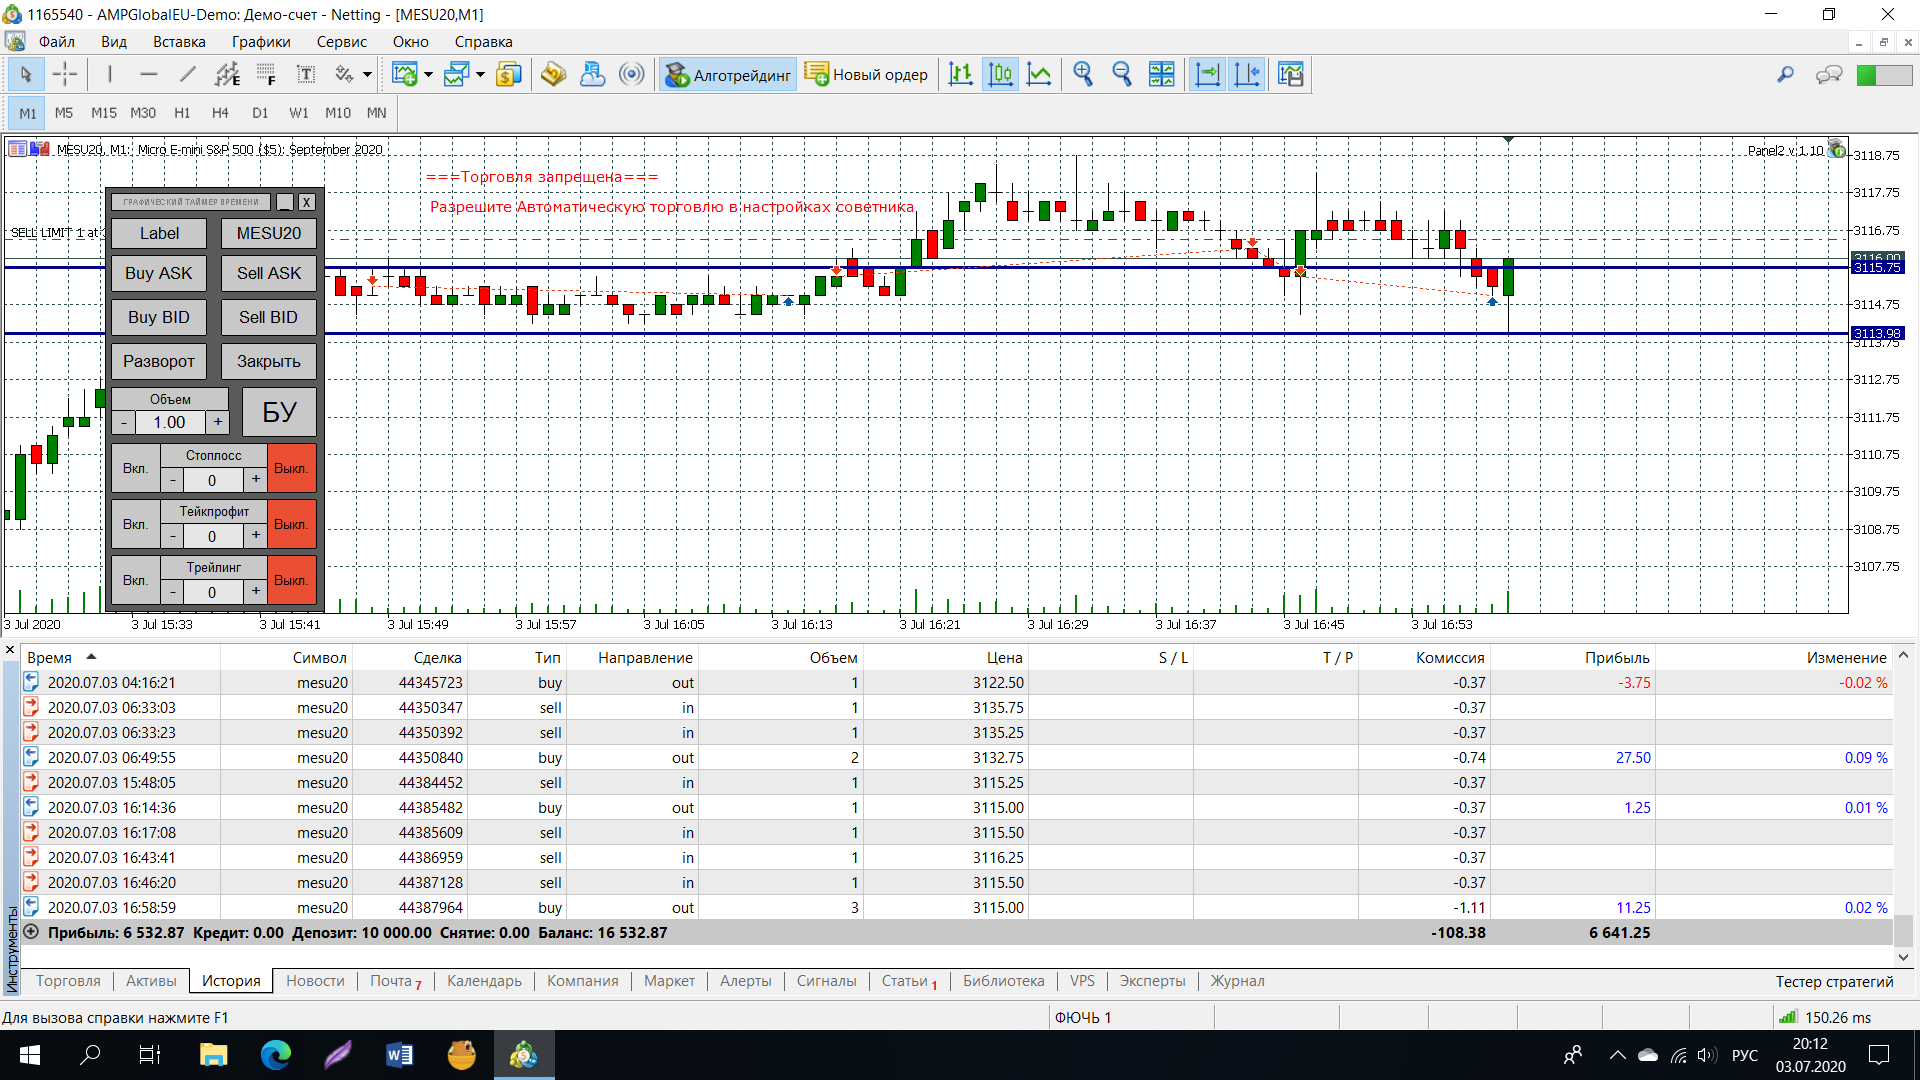The image size is (1920, 1080).
Task: Turn off Стоплосс with Выкл. button
Action: coord(291,468)
